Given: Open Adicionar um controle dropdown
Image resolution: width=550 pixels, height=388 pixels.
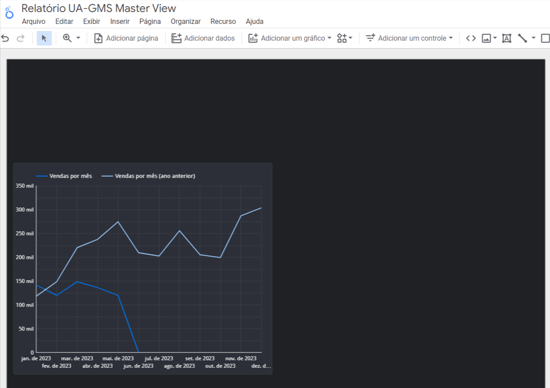Looking at the screenshot, I should tap(409, 38).
